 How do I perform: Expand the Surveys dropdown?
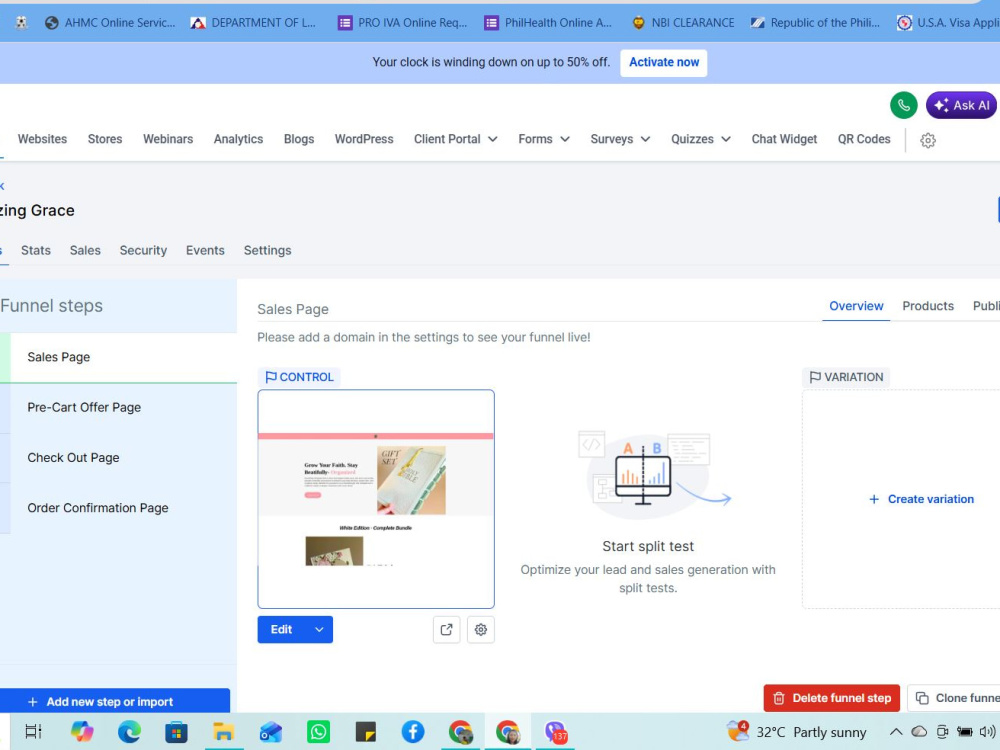pyautogui.click(x=620, y=139)
